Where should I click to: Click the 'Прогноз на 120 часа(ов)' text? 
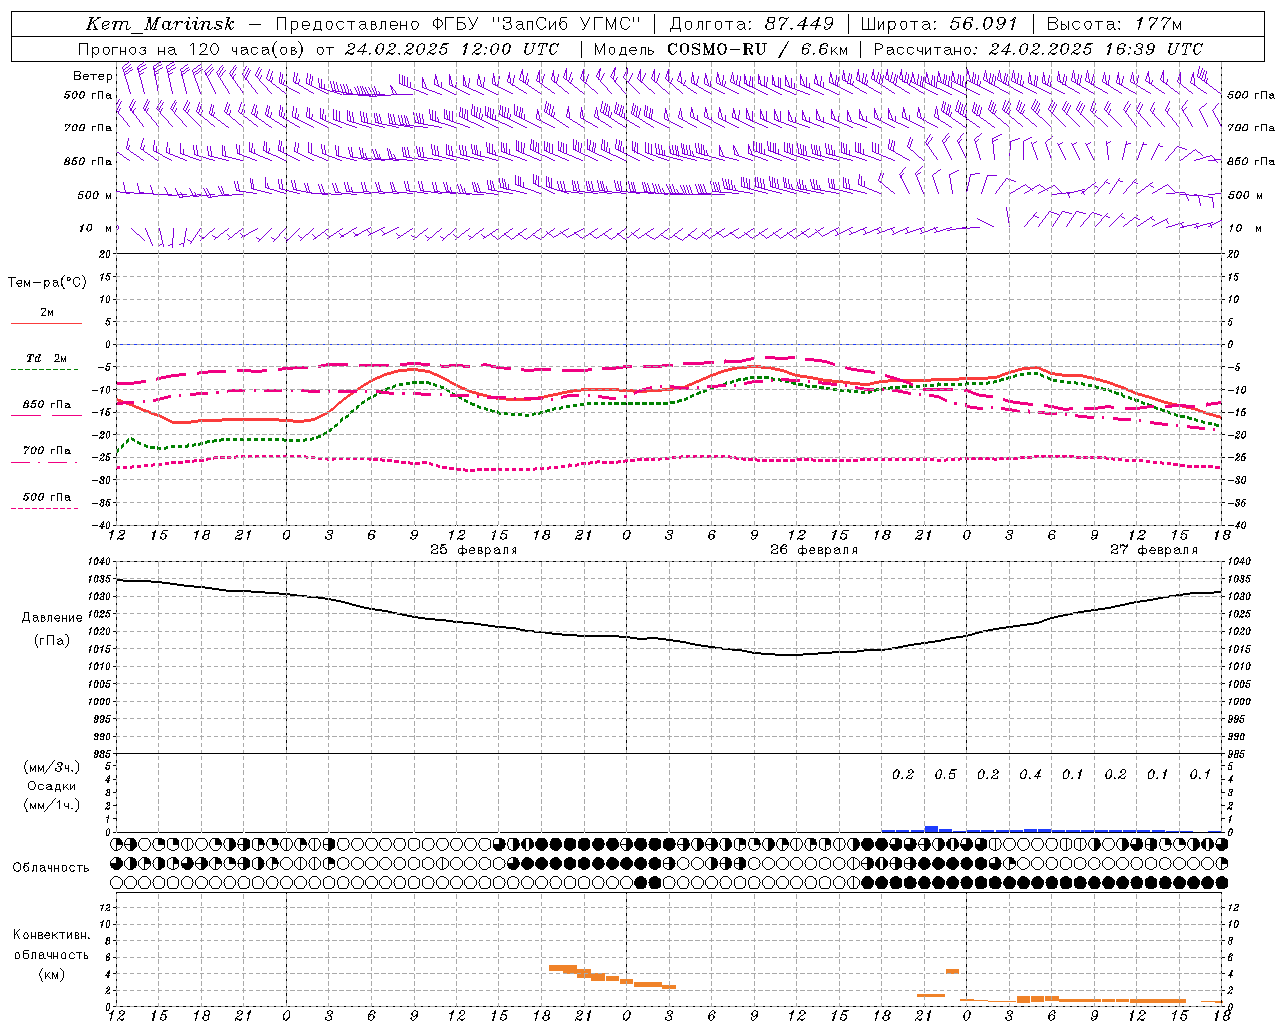click(x=192, y=49)
